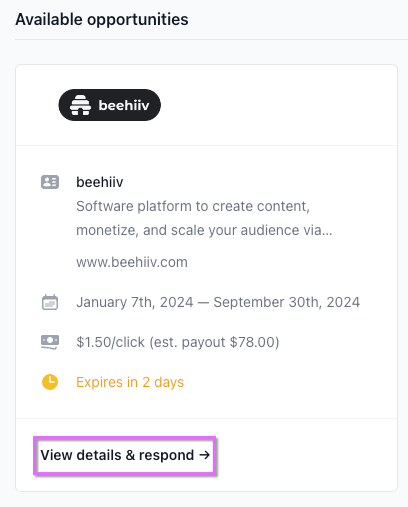Viewport: 408px width, 507px height.
Task: Click the ID card icon beside beehiiv
Action: pyautogui.click(x=50, y=182)
